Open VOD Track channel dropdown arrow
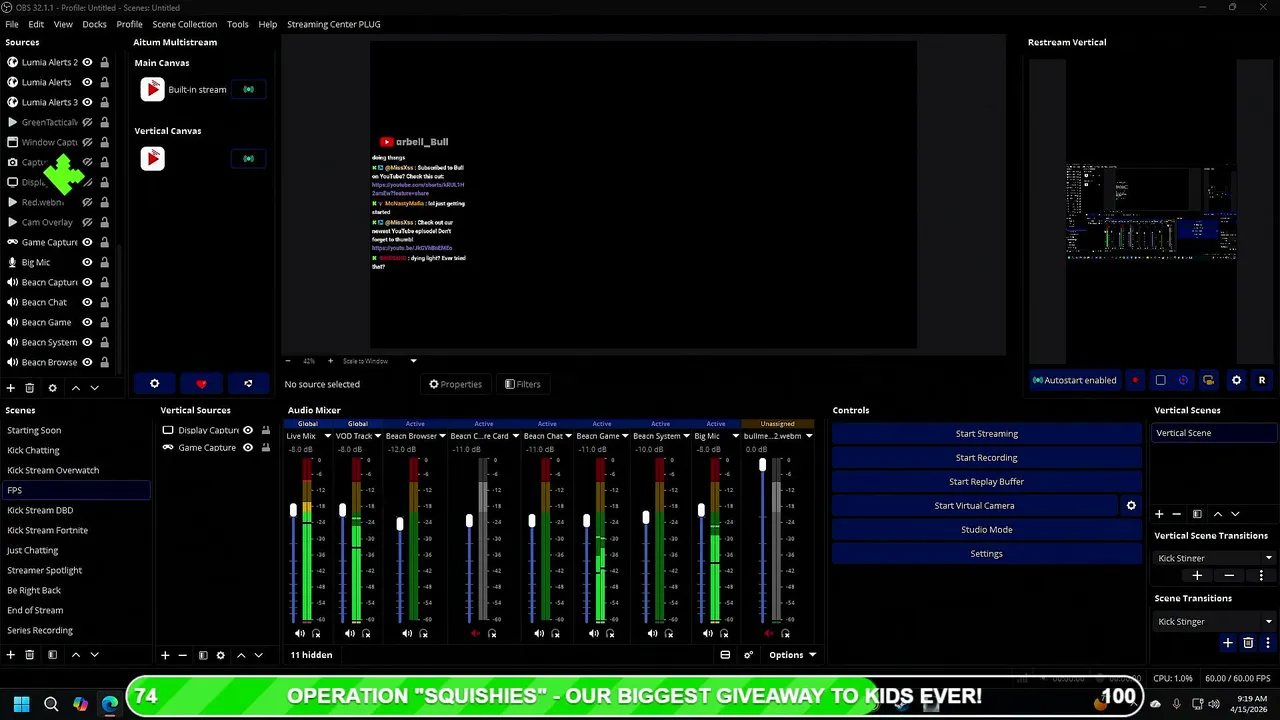 [379, 436]
